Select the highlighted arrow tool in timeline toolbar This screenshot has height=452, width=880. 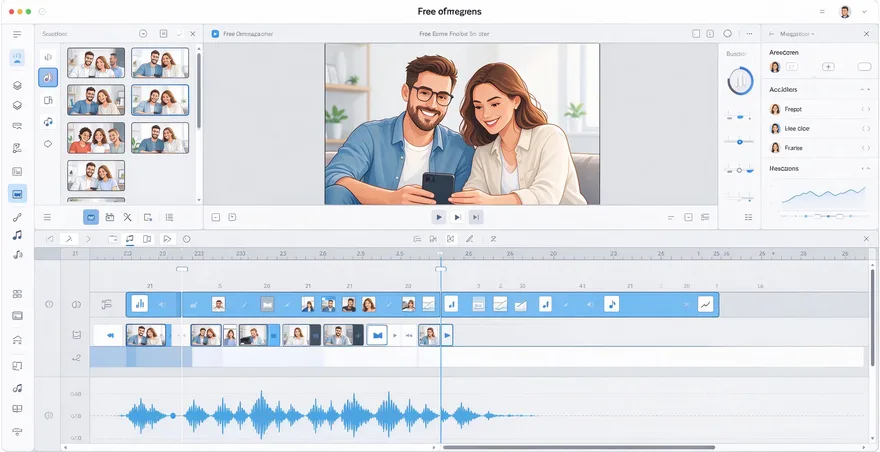point(69,239)
